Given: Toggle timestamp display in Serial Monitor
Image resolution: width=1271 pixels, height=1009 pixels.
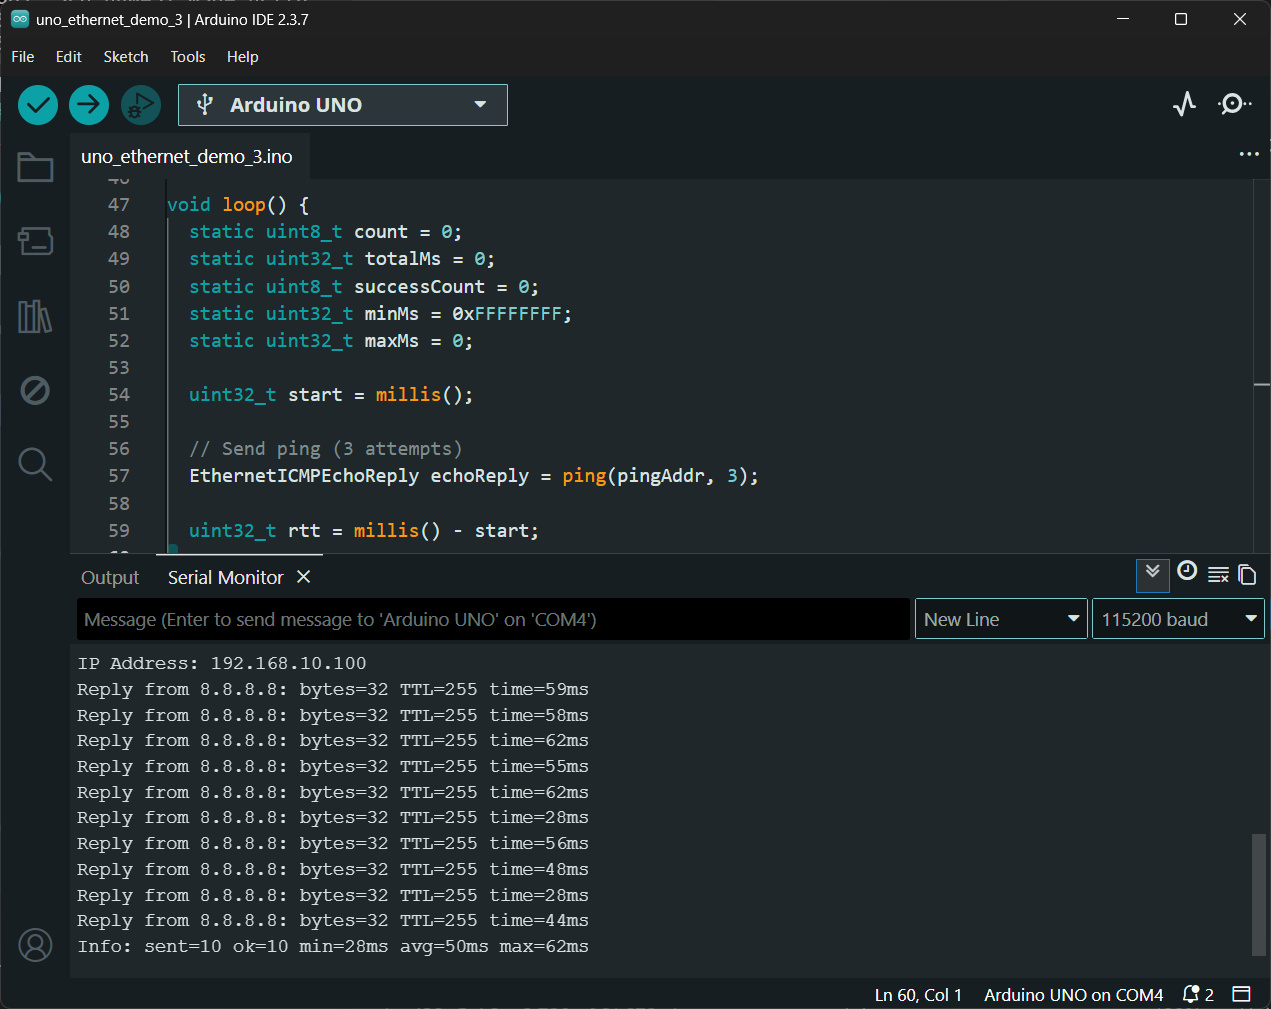Looking at the screenshot, I should (1187, 572).
